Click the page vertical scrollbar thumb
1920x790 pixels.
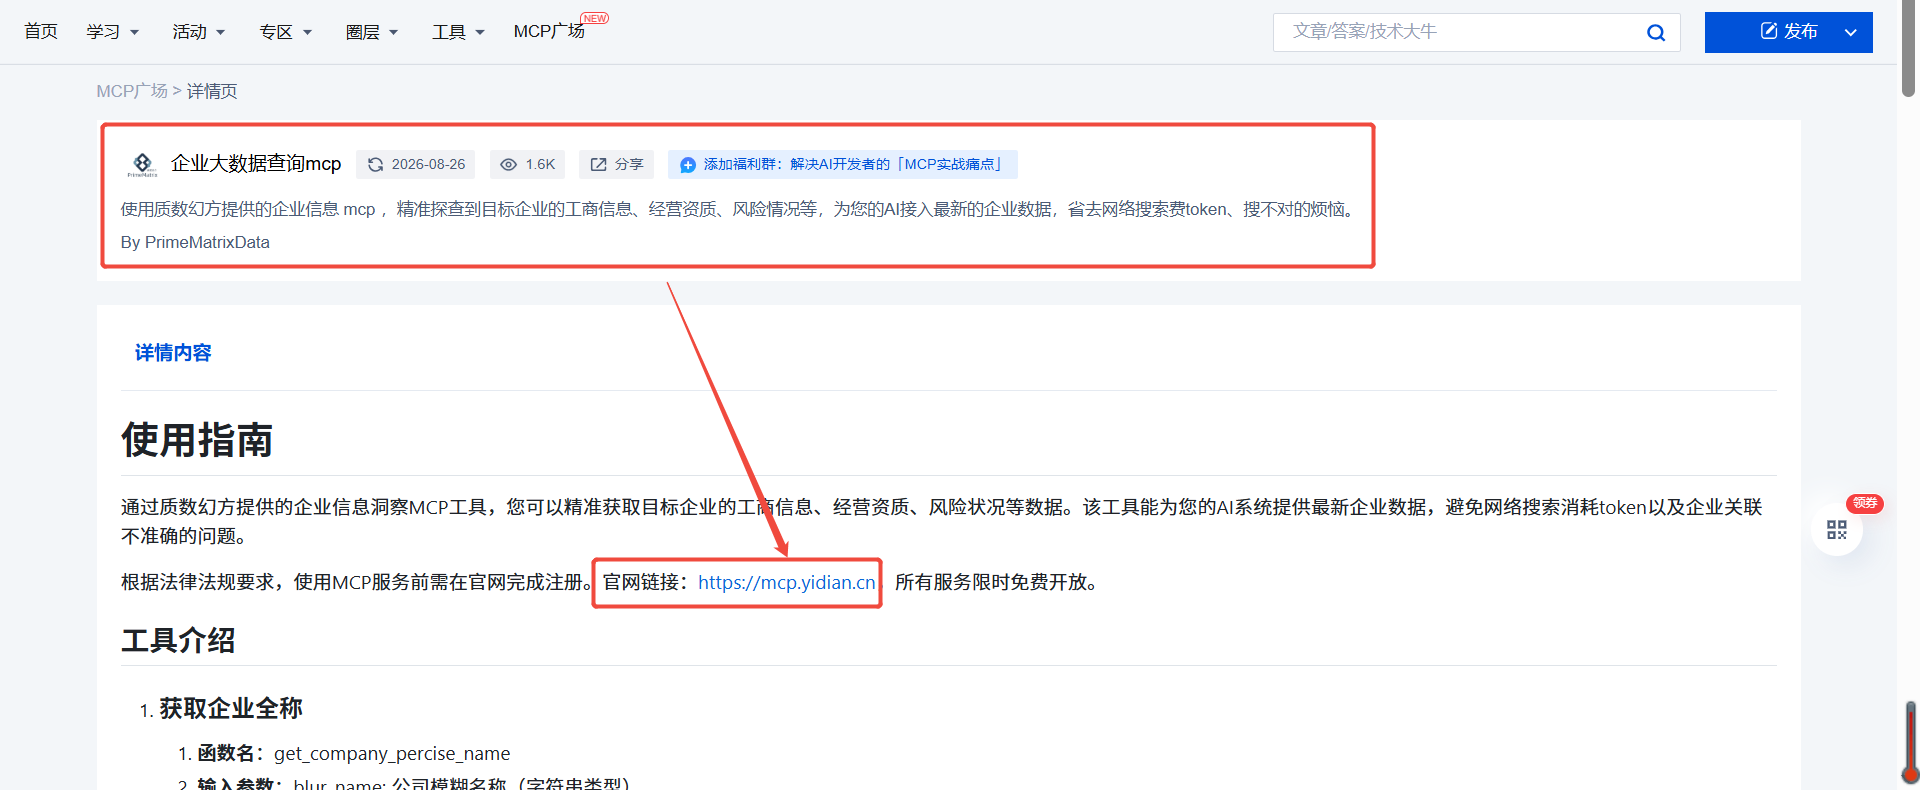(x=1909, y=50)
